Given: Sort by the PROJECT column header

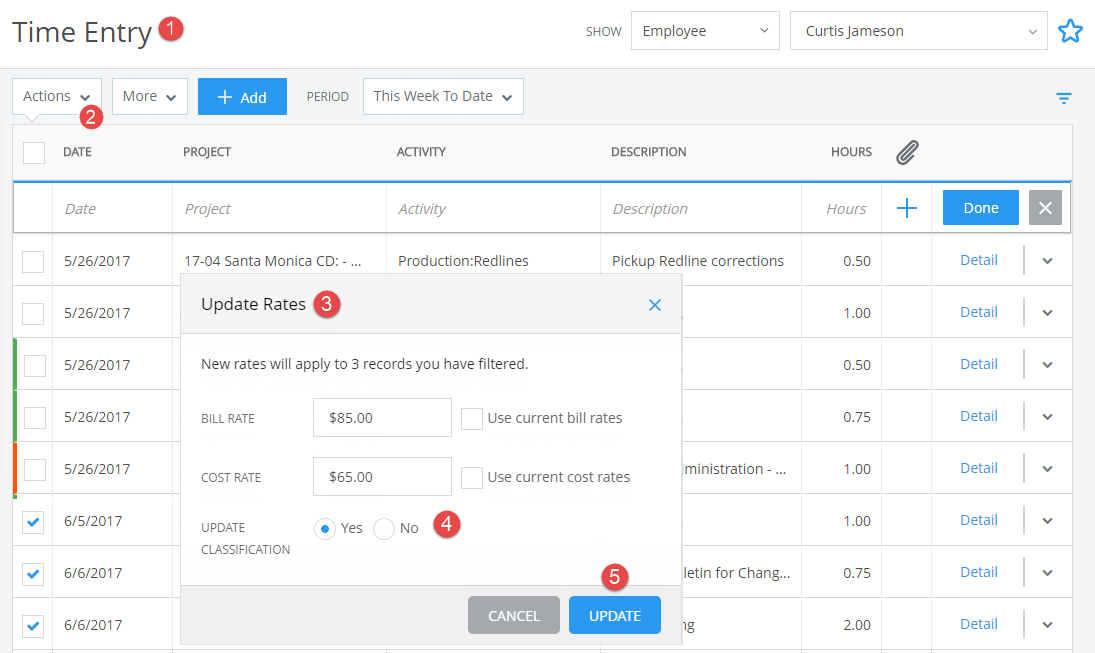Looking at the screenshot, I should 207,152.
